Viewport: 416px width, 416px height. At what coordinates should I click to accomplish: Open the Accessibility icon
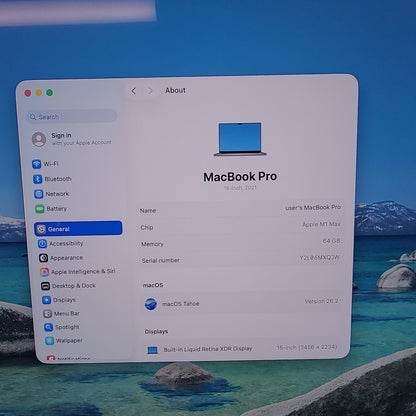coord(42,244)
